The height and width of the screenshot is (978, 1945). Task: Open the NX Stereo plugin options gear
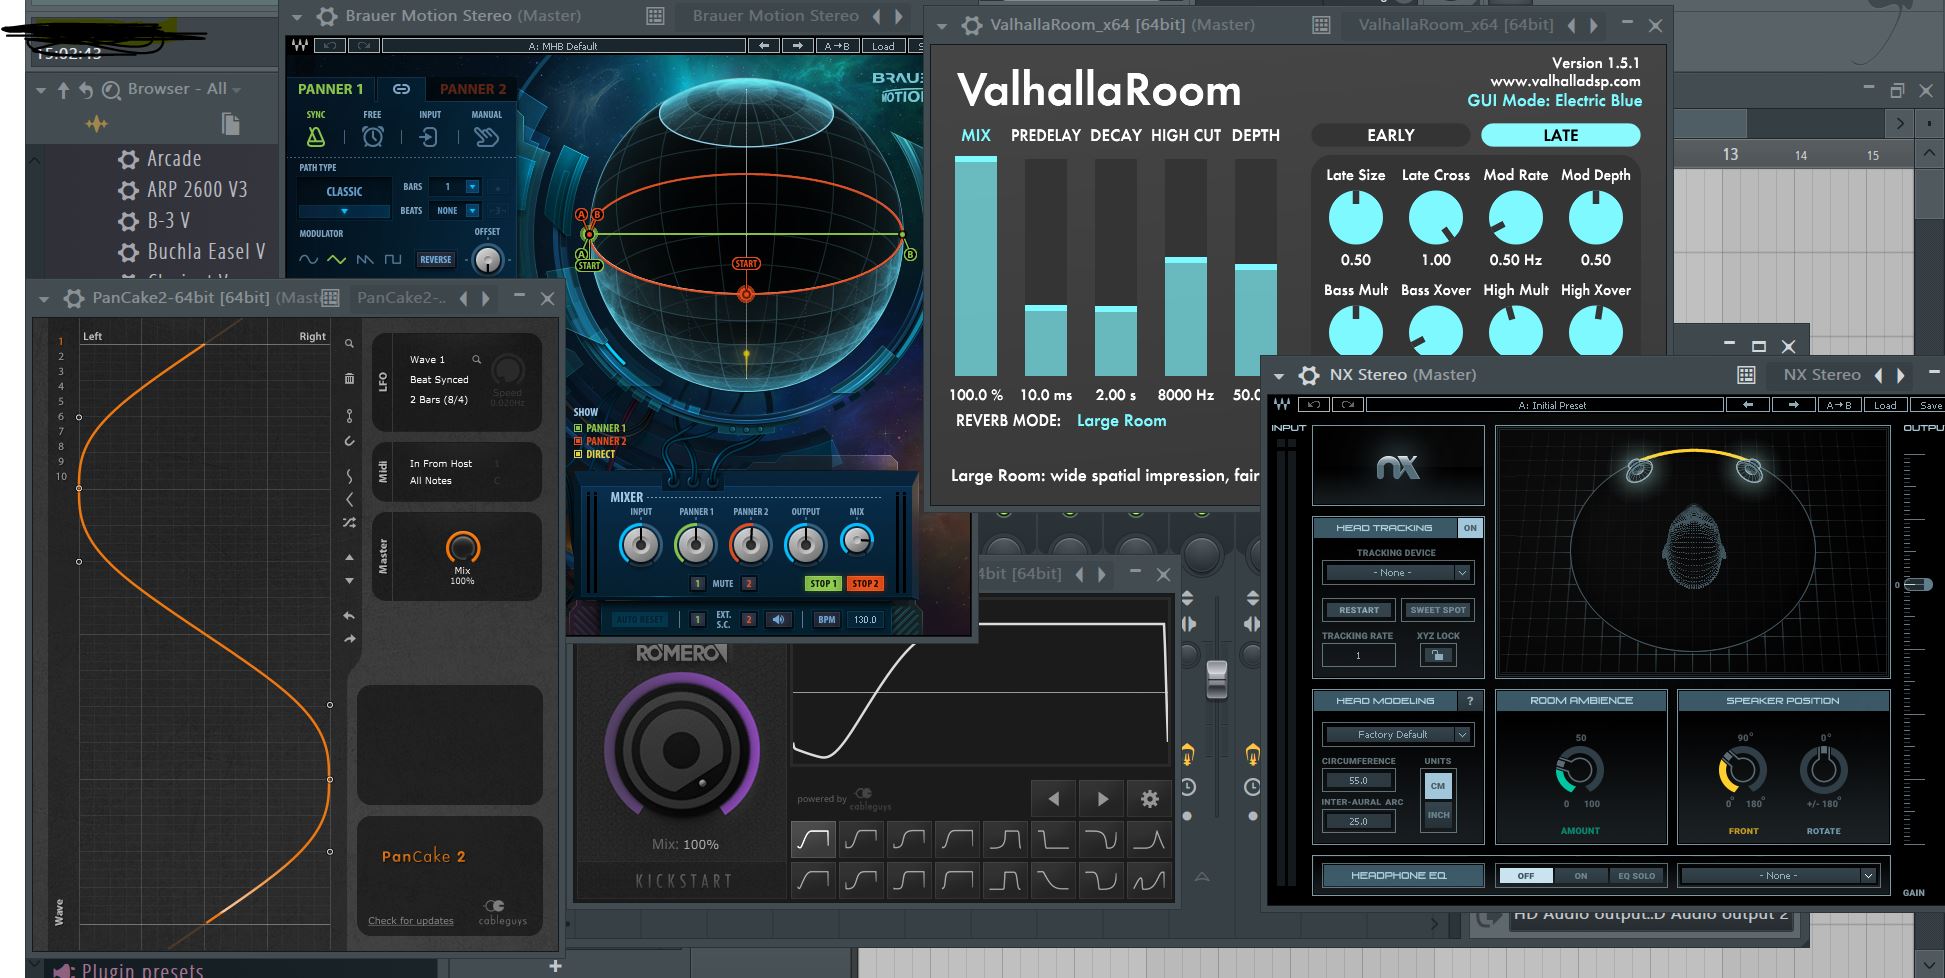(1308, 375)
